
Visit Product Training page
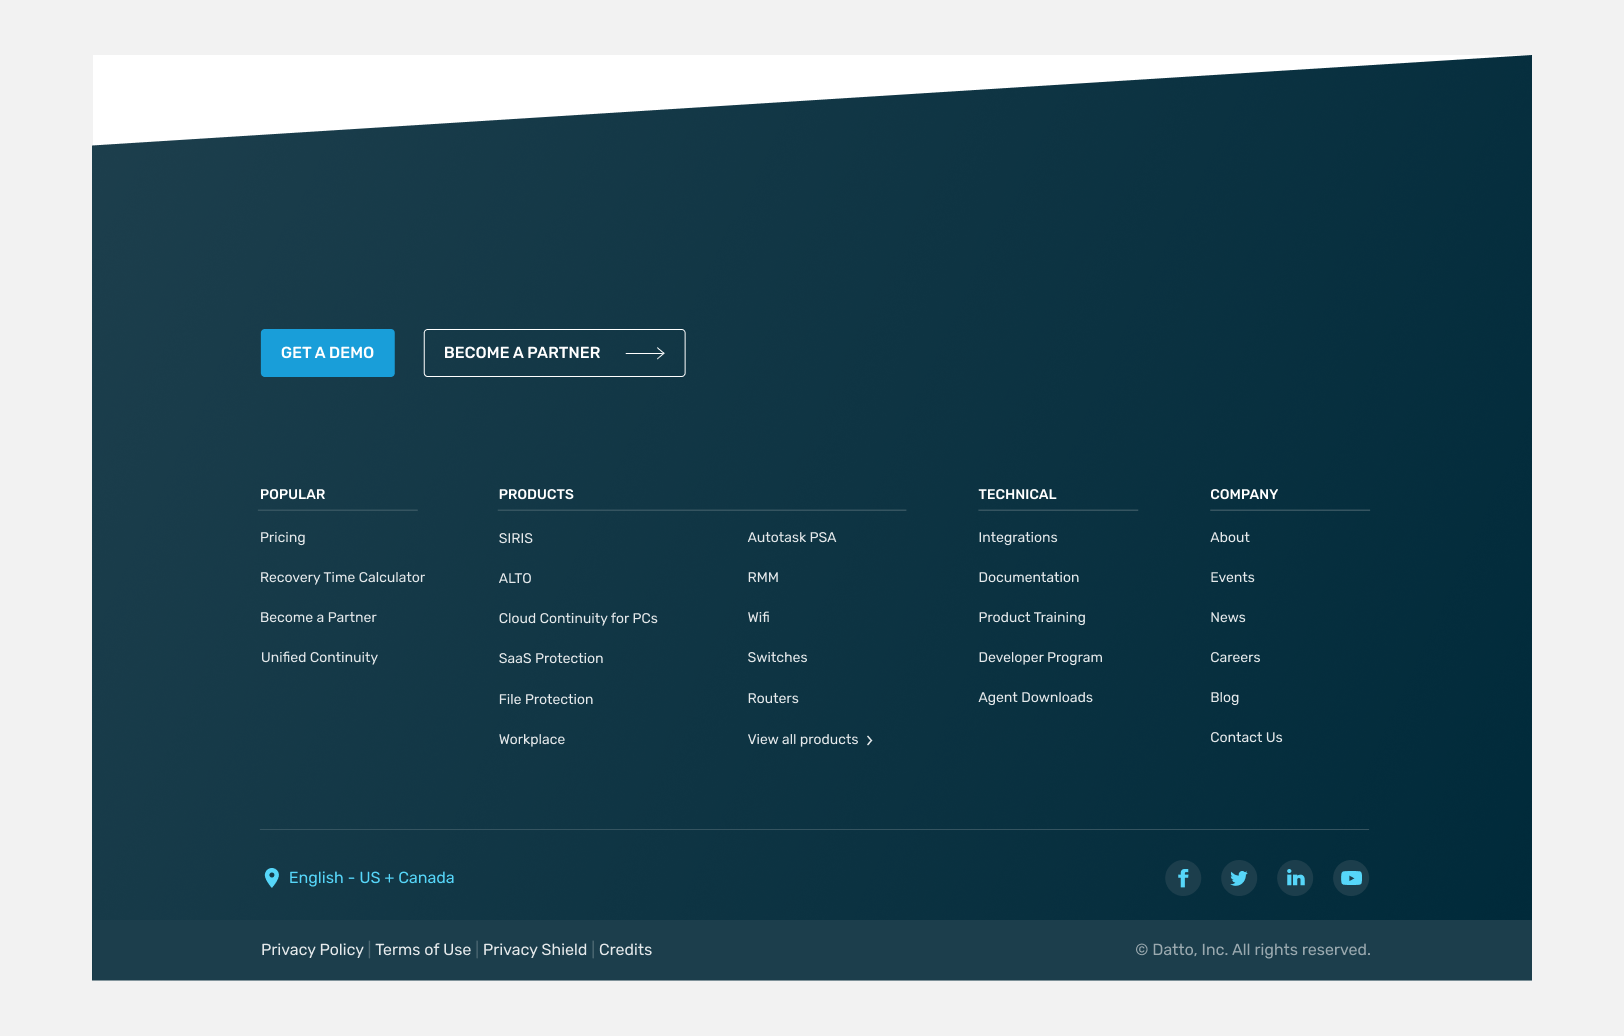1032,617
